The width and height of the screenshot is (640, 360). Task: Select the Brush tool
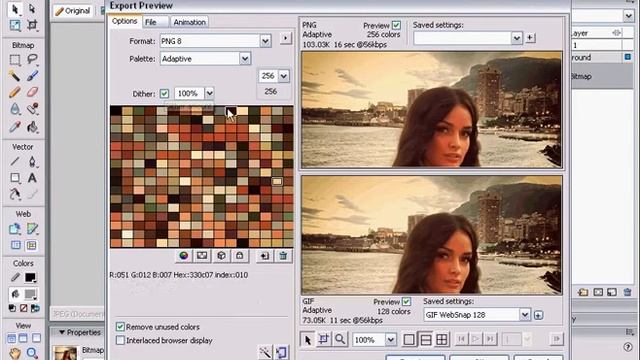click(32, 76)
